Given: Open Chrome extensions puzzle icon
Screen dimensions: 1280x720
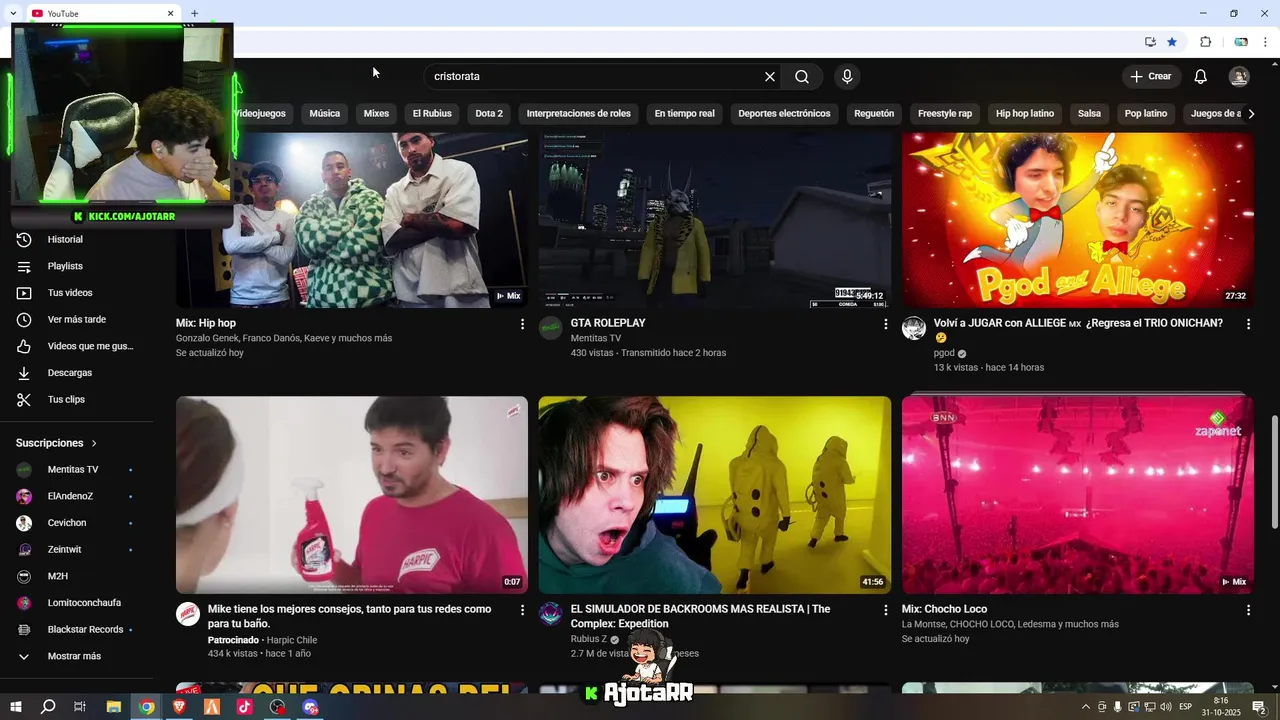Looking at the screenshot, I should 1205,42.
